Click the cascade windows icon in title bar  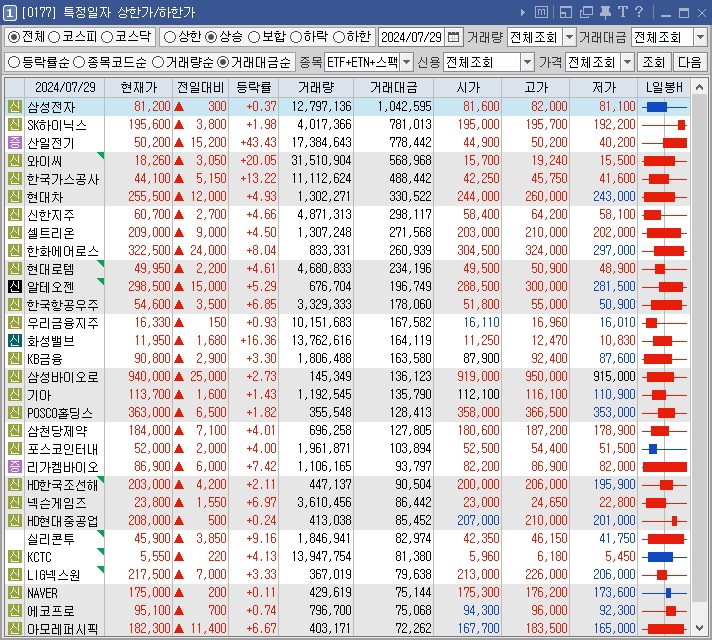coord(586,12)
